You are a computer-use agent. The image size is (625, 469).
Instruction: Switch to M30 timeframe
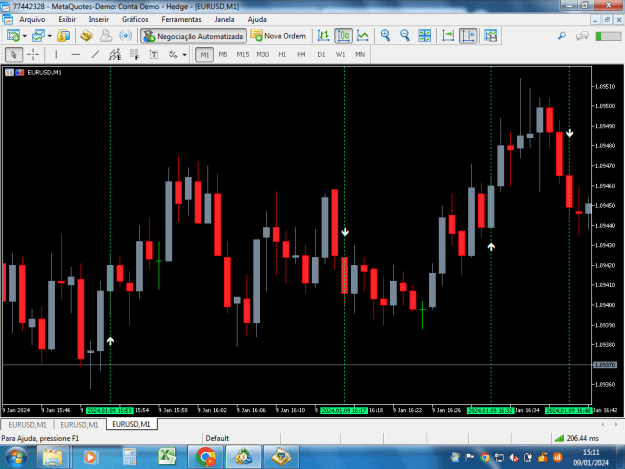263,55
